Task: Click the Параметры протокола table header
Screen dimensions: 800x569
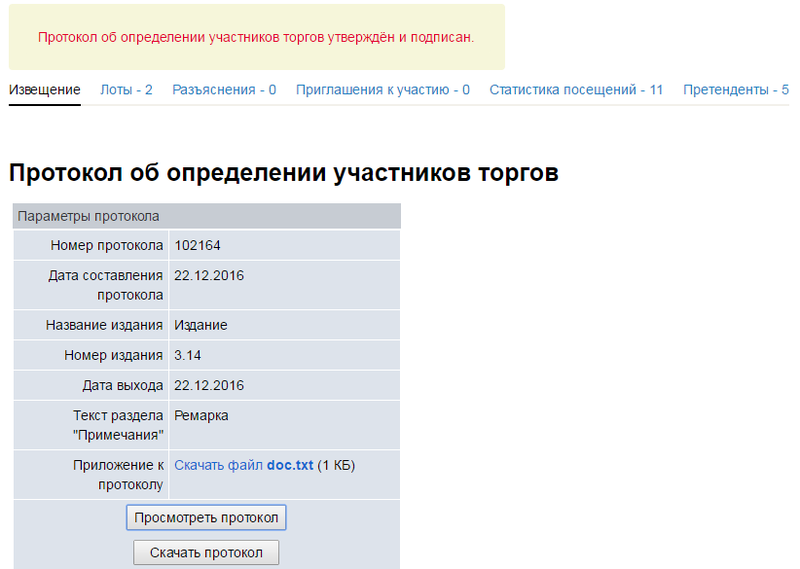Action: [207, 216]
